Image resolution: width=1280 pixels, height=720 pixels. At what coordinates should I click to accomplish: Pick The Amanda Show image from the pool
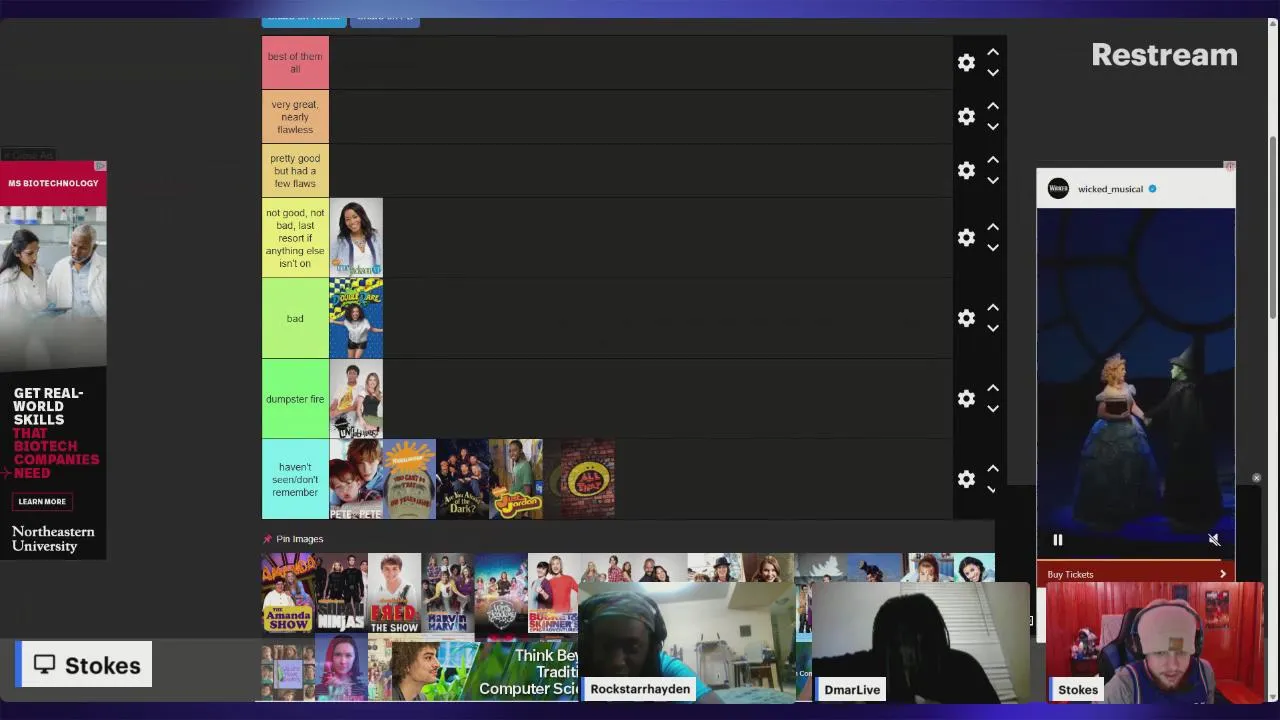(x=288, y=593)
